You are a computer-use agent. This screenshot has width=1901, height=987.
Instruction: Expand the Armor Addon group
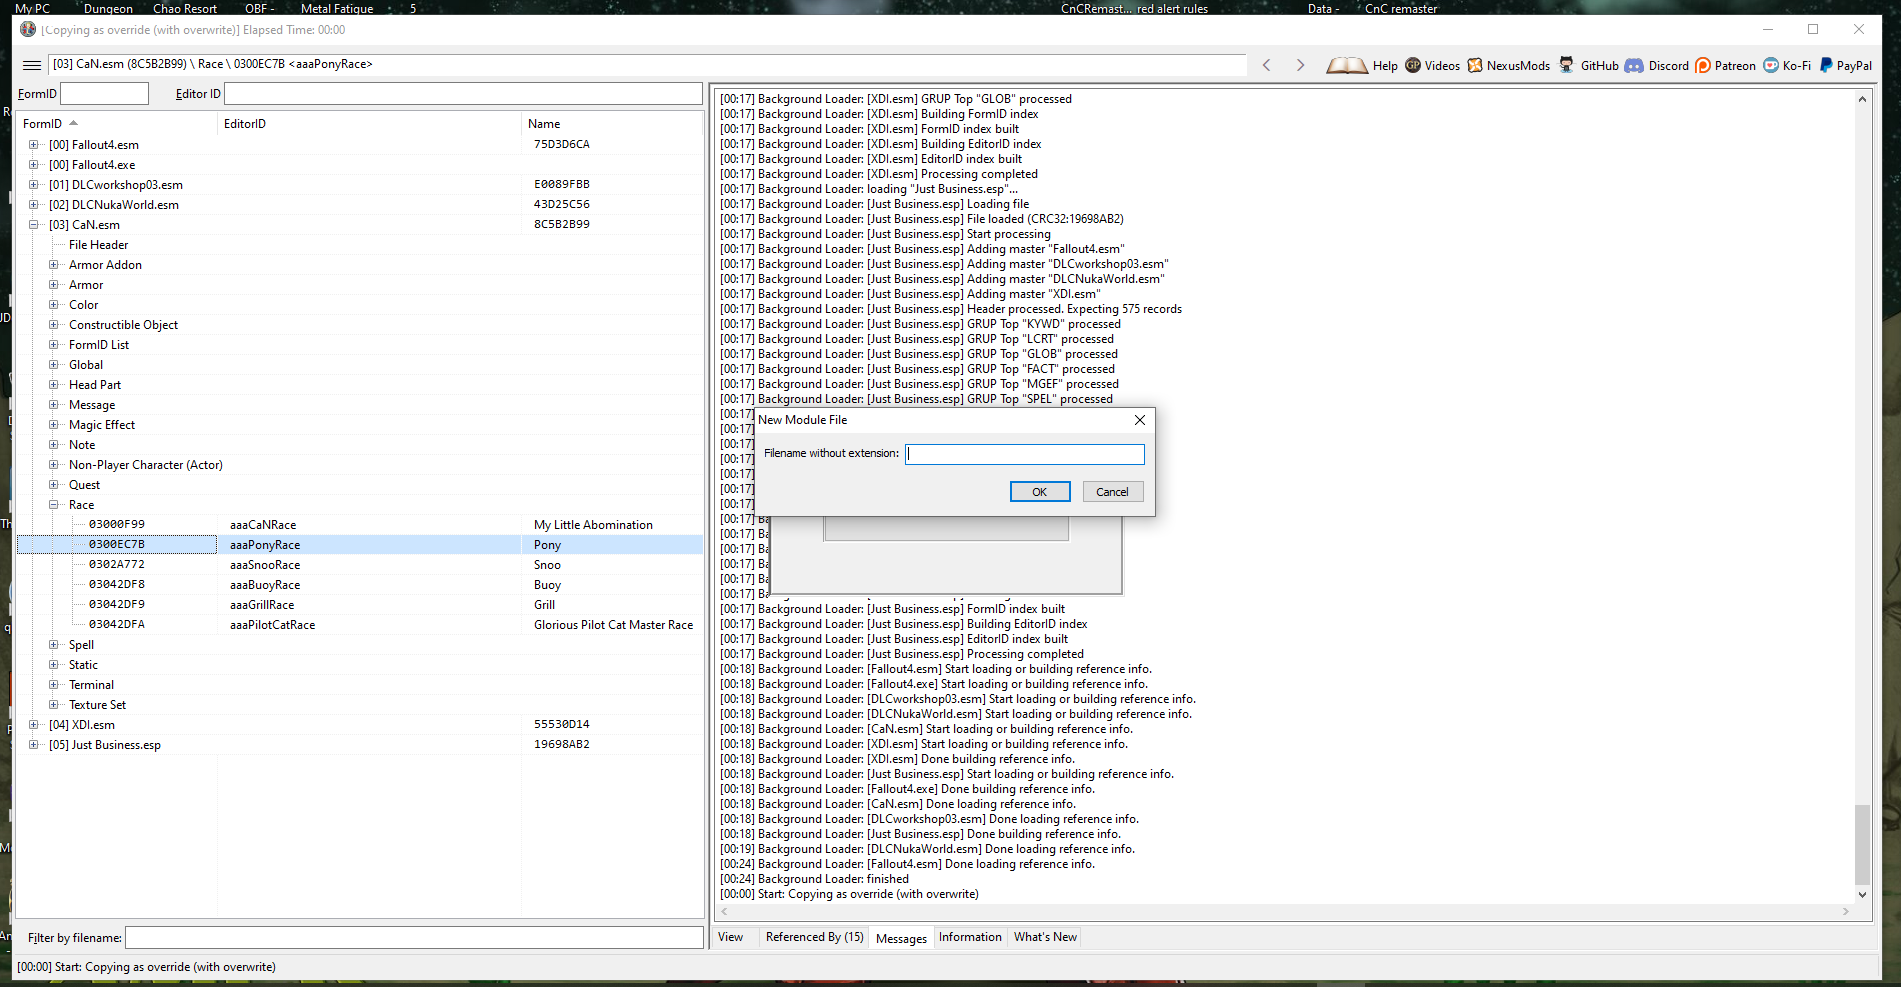pyautogui.click(x=53, y=265)
